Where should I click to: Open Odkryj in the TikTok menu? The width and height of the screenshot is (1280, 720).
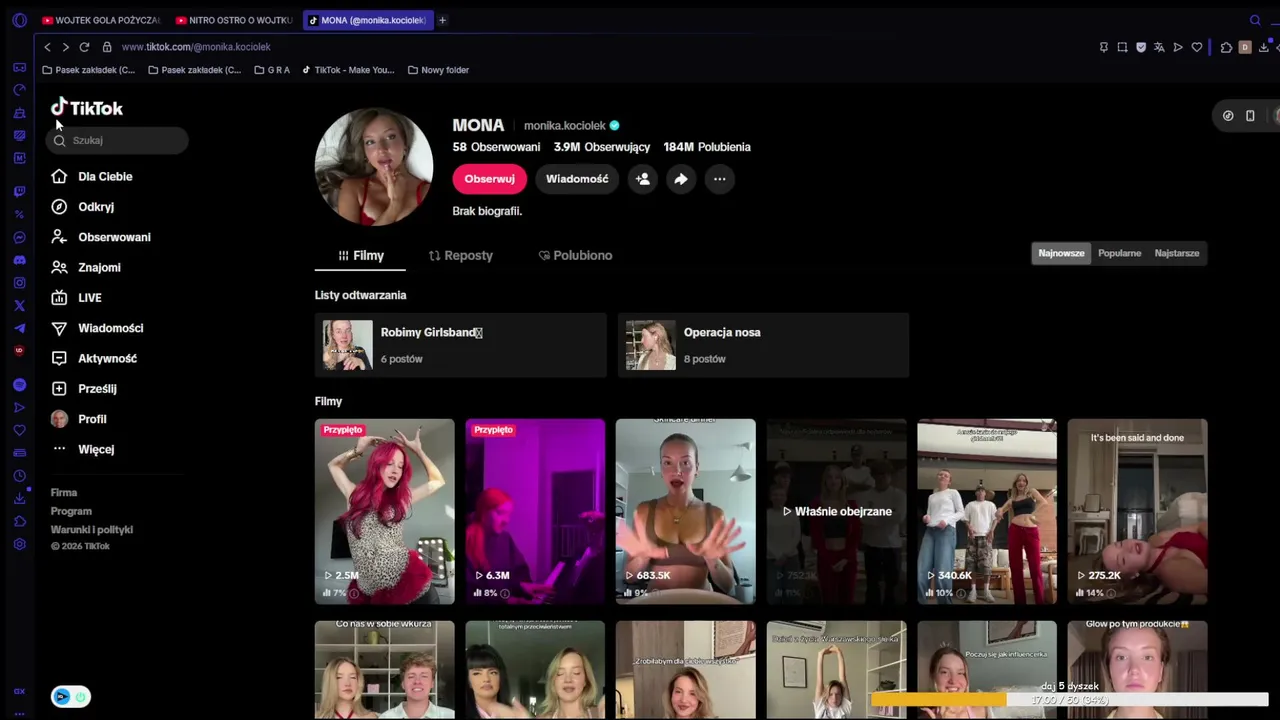pos(84,207)
